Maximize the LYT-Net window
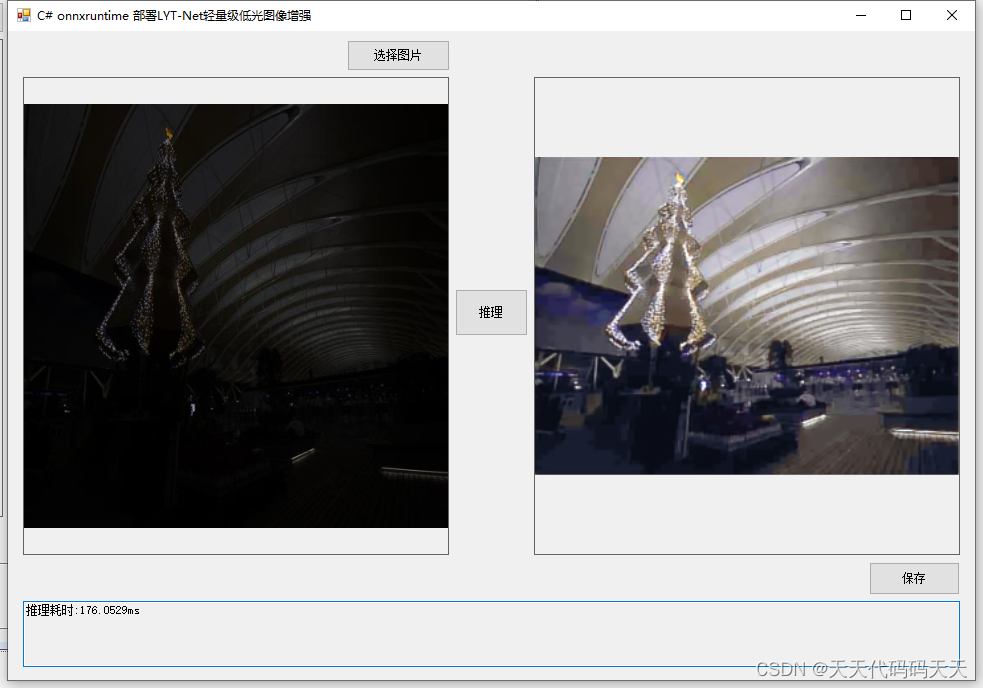The image size is (983, 688). coord(906,15)
